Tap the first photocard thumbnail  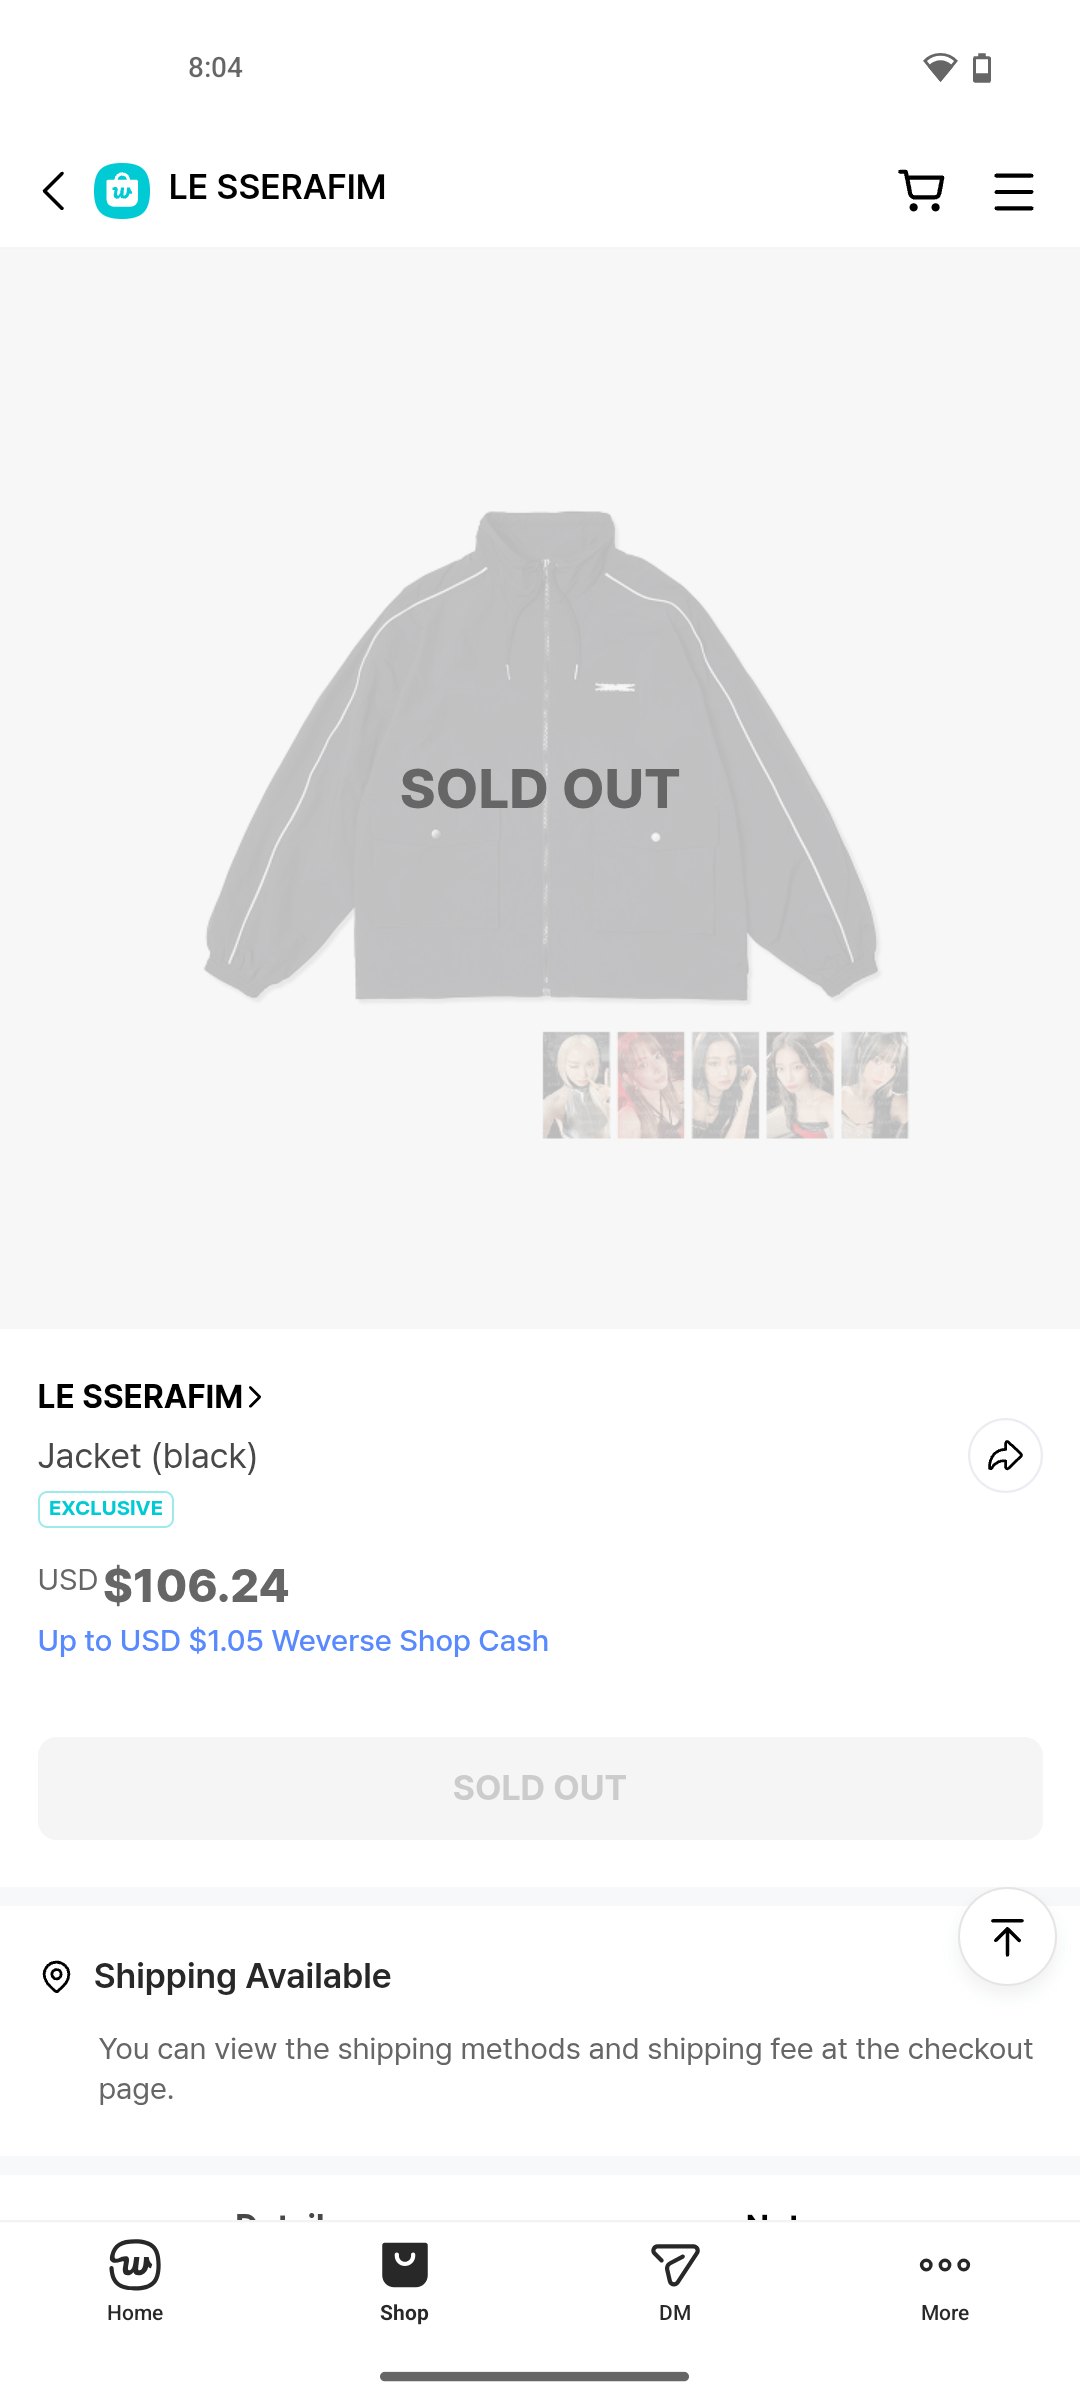pos(576,1085)
